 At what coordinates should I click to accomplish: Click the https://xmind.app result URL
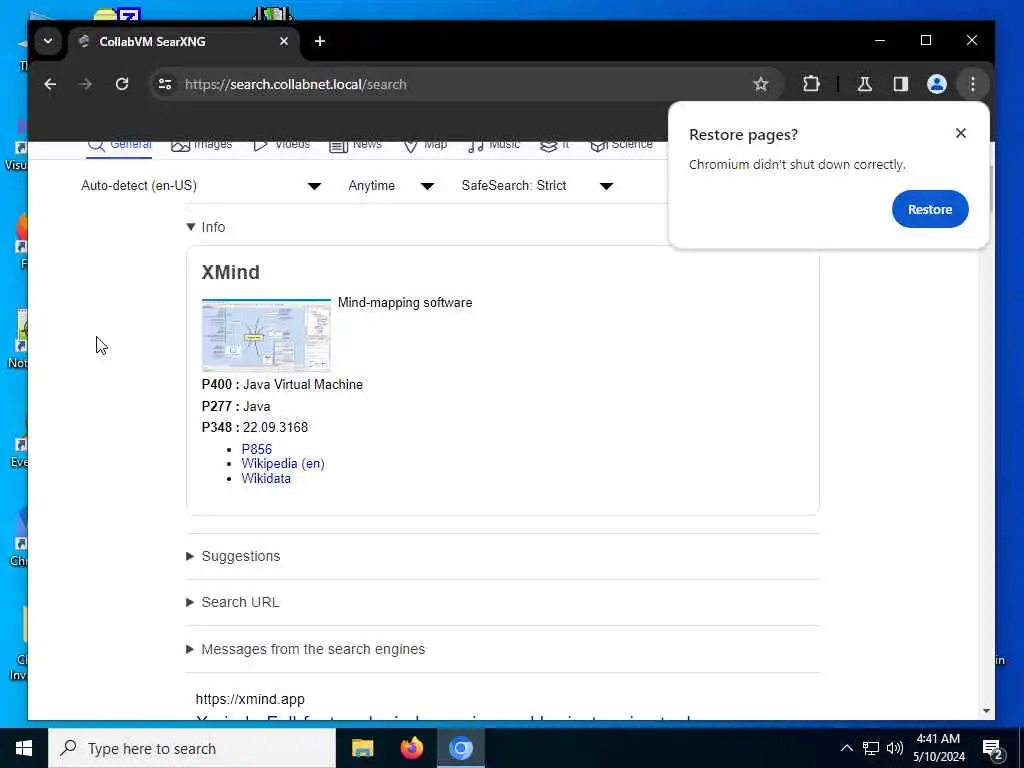coord(250,699)
